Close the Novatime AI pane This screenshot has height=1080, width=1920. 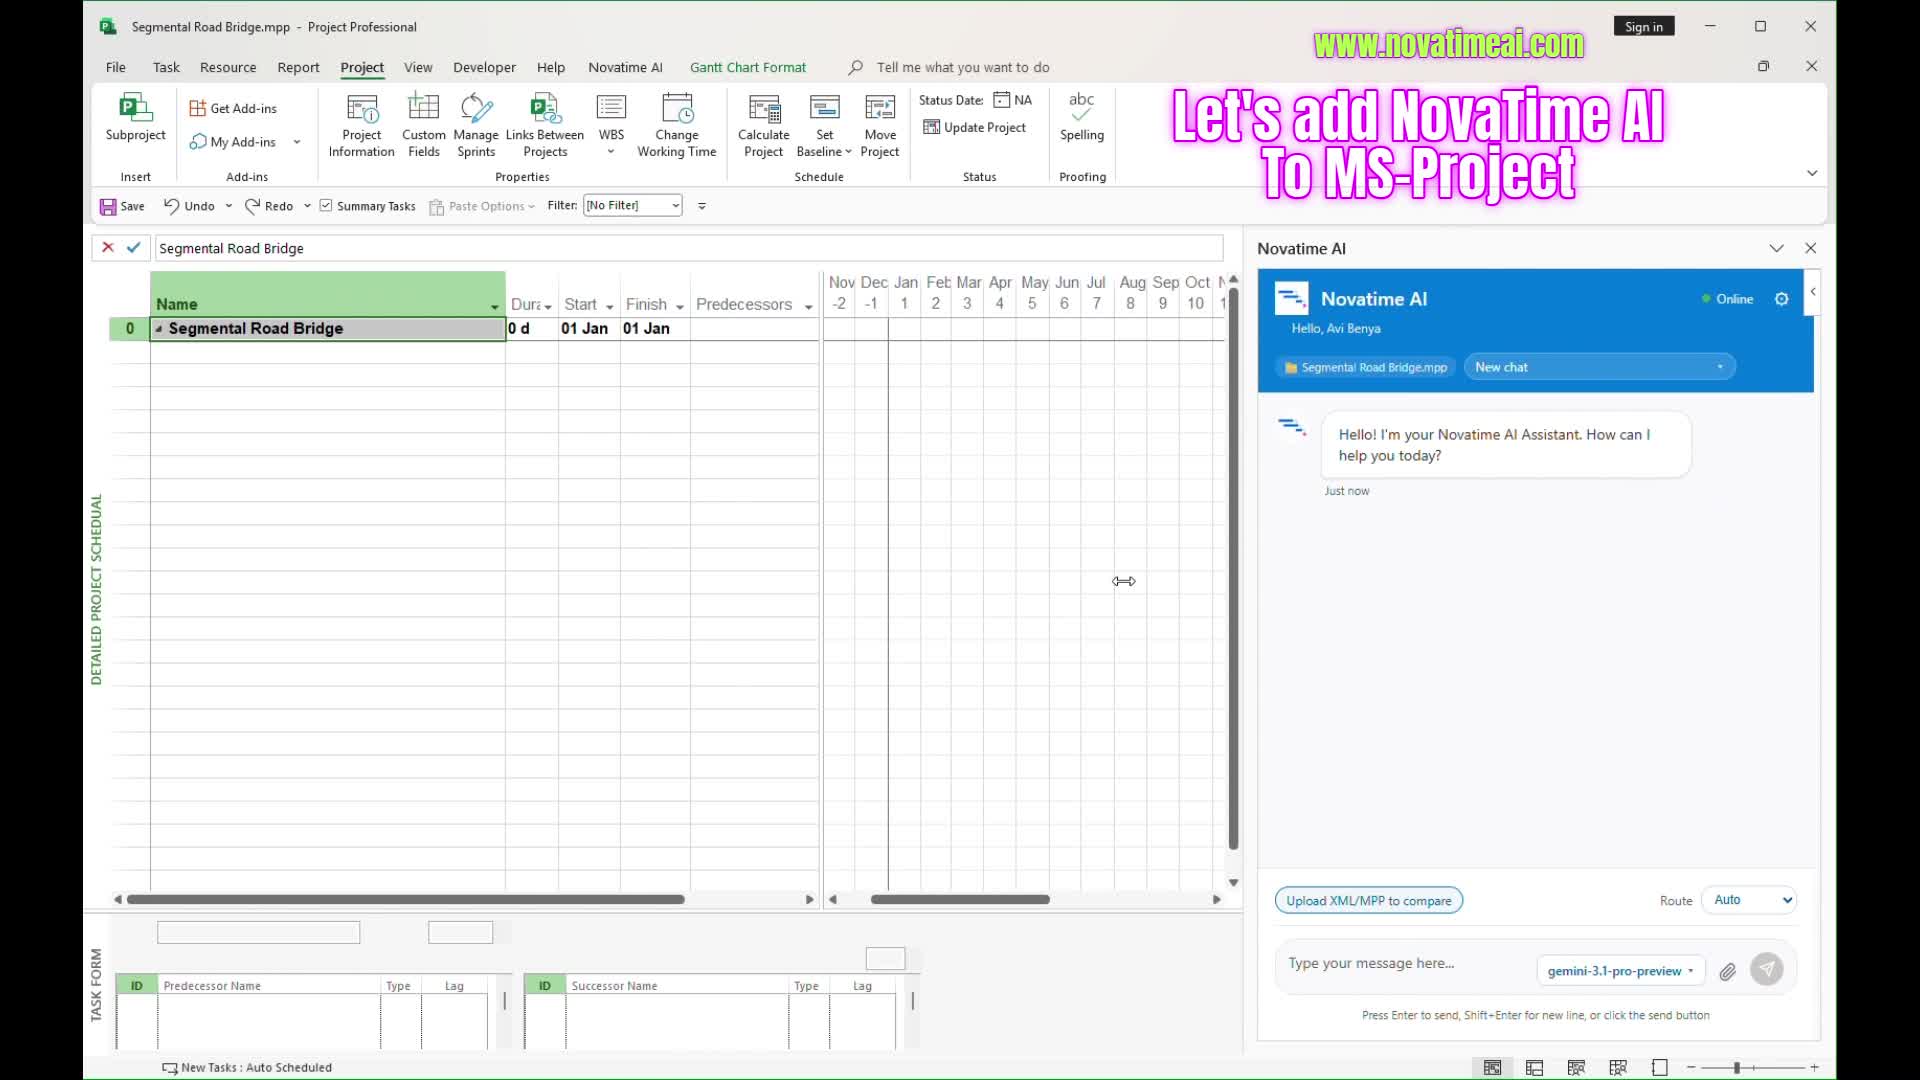(x=1810, y=249)
